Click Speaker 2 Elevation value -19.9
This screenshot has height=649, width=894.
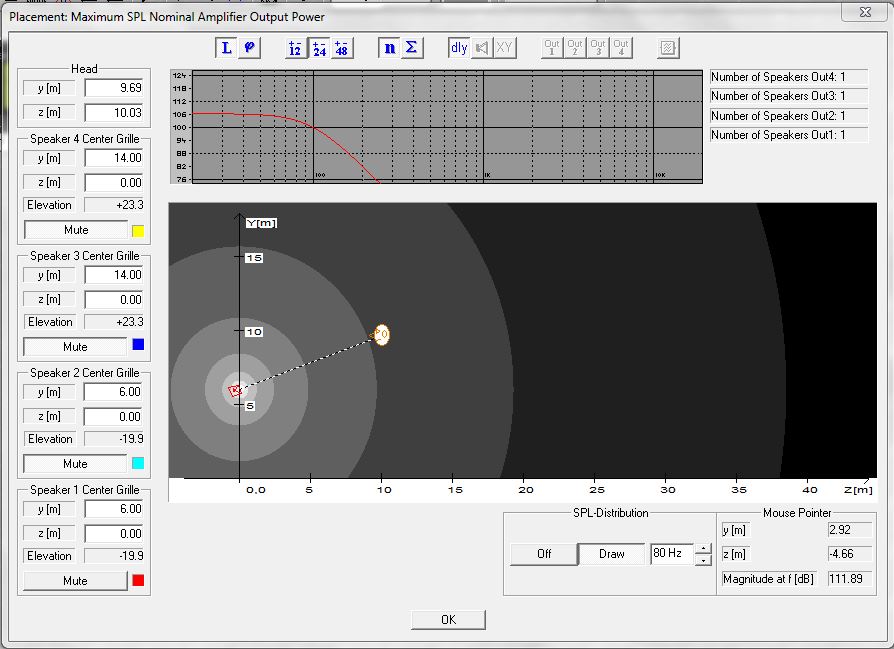114,439
